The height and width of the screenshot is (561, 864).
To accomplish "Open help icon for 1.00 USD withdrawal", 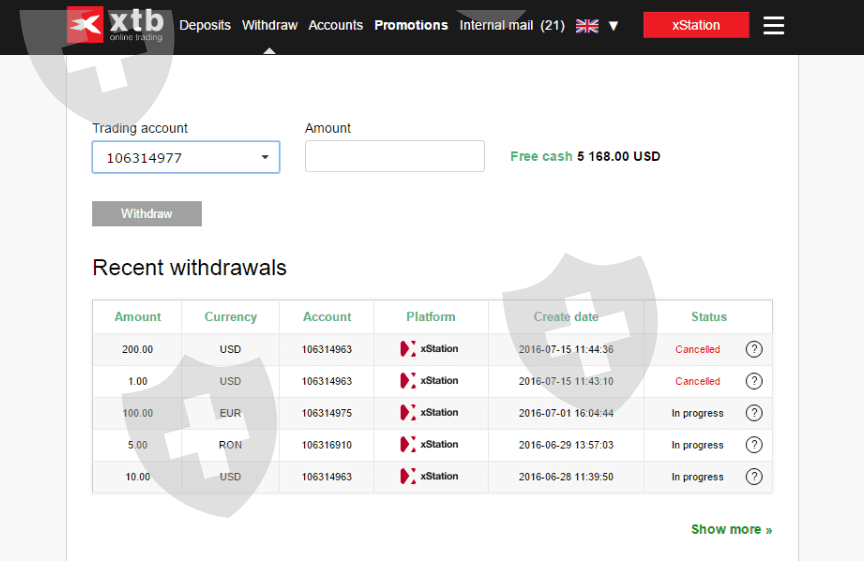I will point(754,381).
